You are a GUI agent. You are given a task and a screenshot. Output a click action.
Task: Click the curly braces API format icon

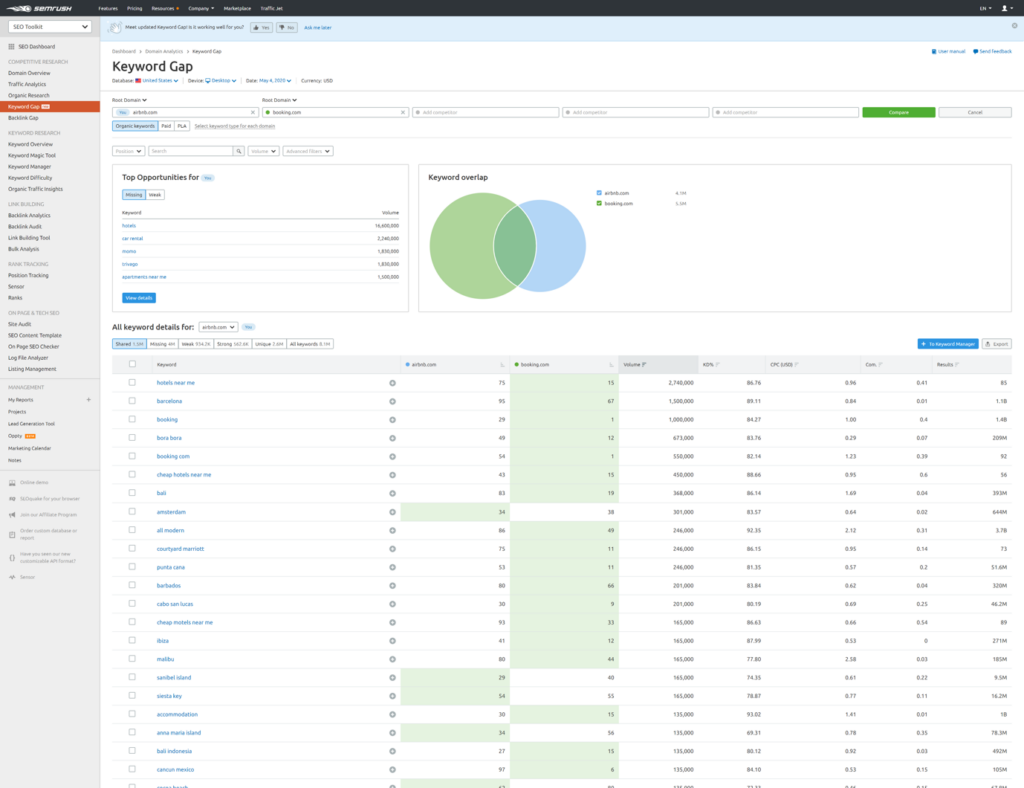pos(12,558)
